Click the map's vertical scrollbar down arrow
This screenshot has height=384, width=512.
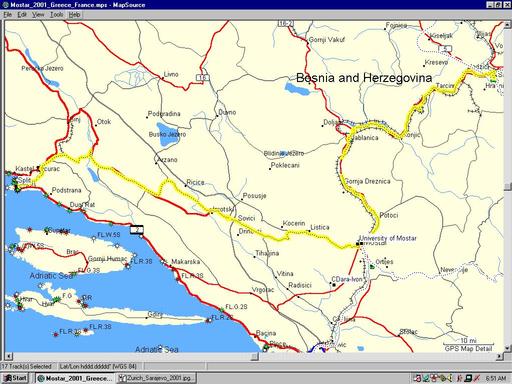click(x=508, y=348)
